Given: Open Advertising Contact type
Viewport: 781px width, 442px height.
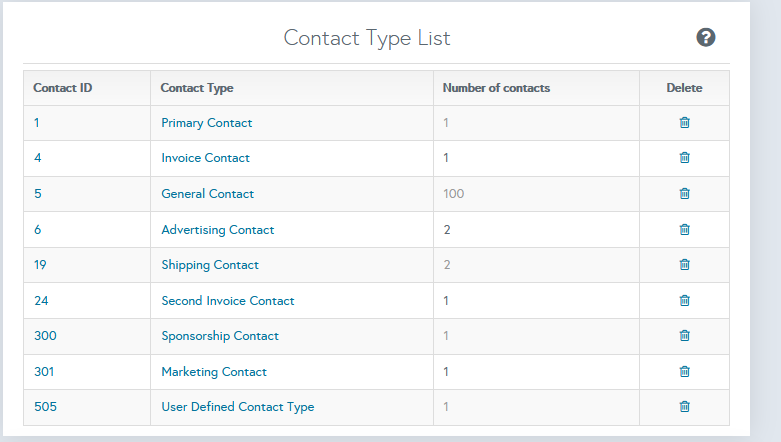Looking at the screenshot, I should 217,230.
